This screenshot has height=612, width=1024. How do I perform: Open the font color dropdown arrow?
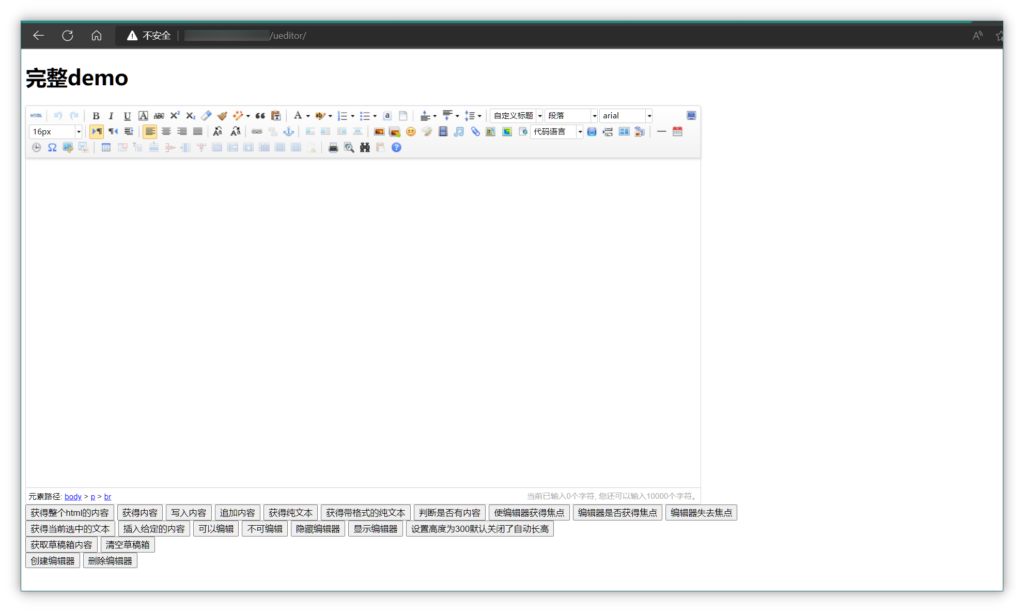[x=308, y=116]
